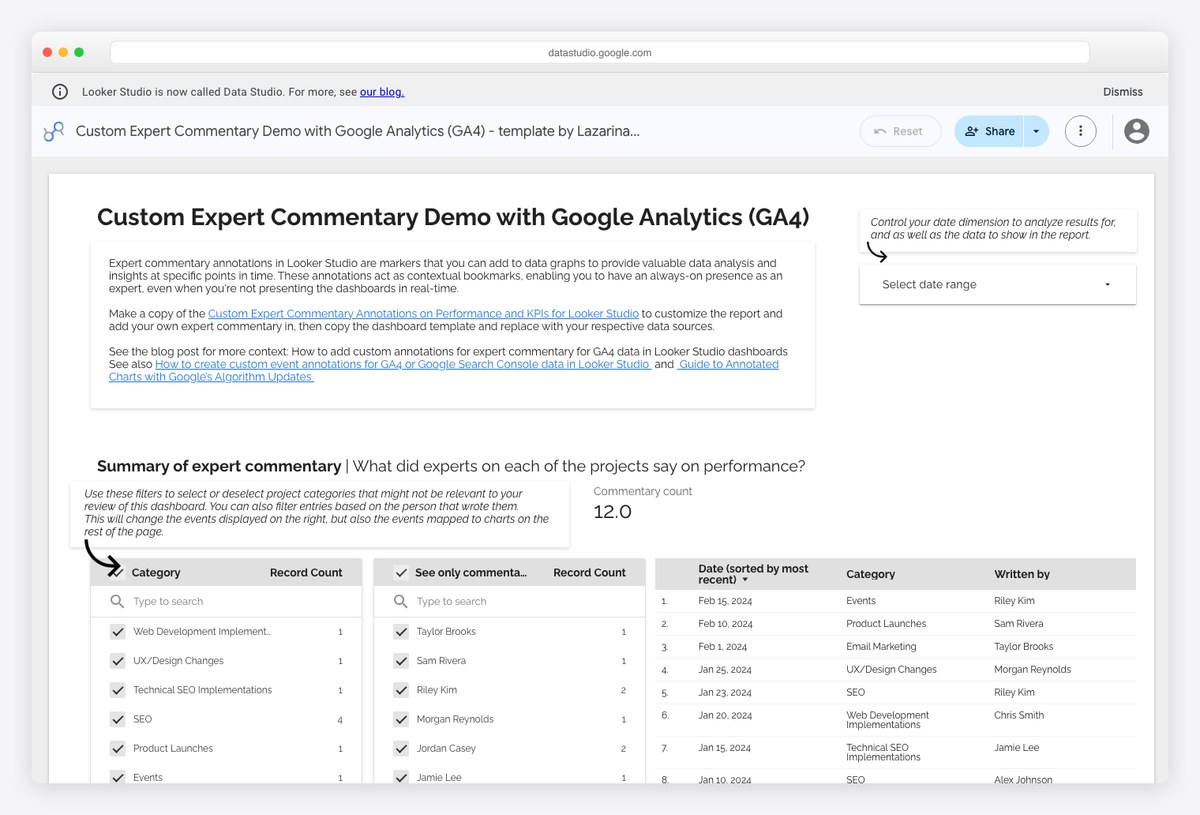Uncheck Taylor Brooks checkbox
Image resolution: width=1200 pixels, height=815 pixels.
click(401, 632)
